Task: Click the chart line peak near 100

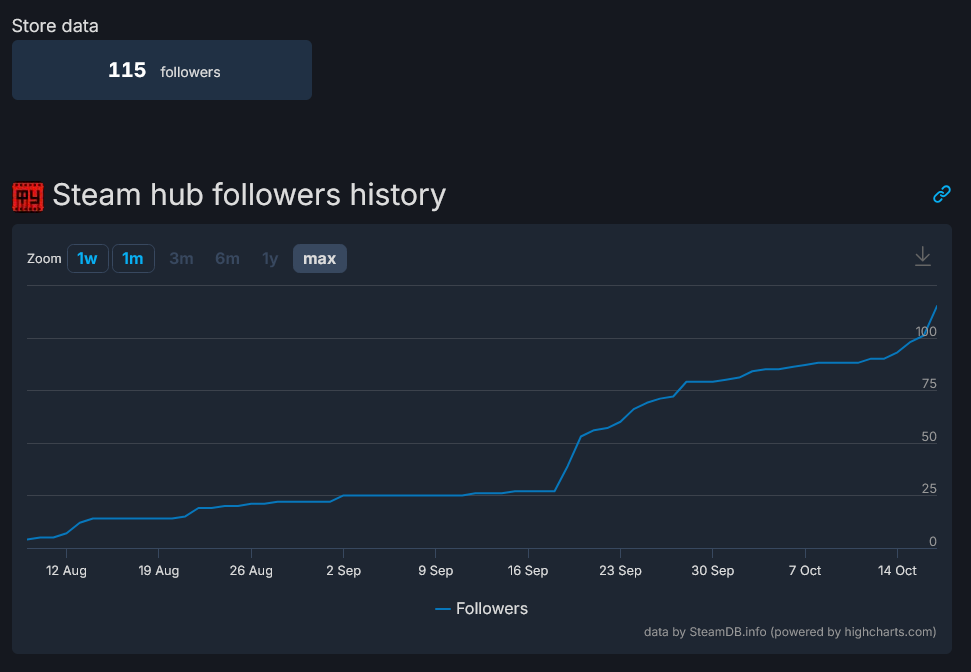Action: pos(936,307)
